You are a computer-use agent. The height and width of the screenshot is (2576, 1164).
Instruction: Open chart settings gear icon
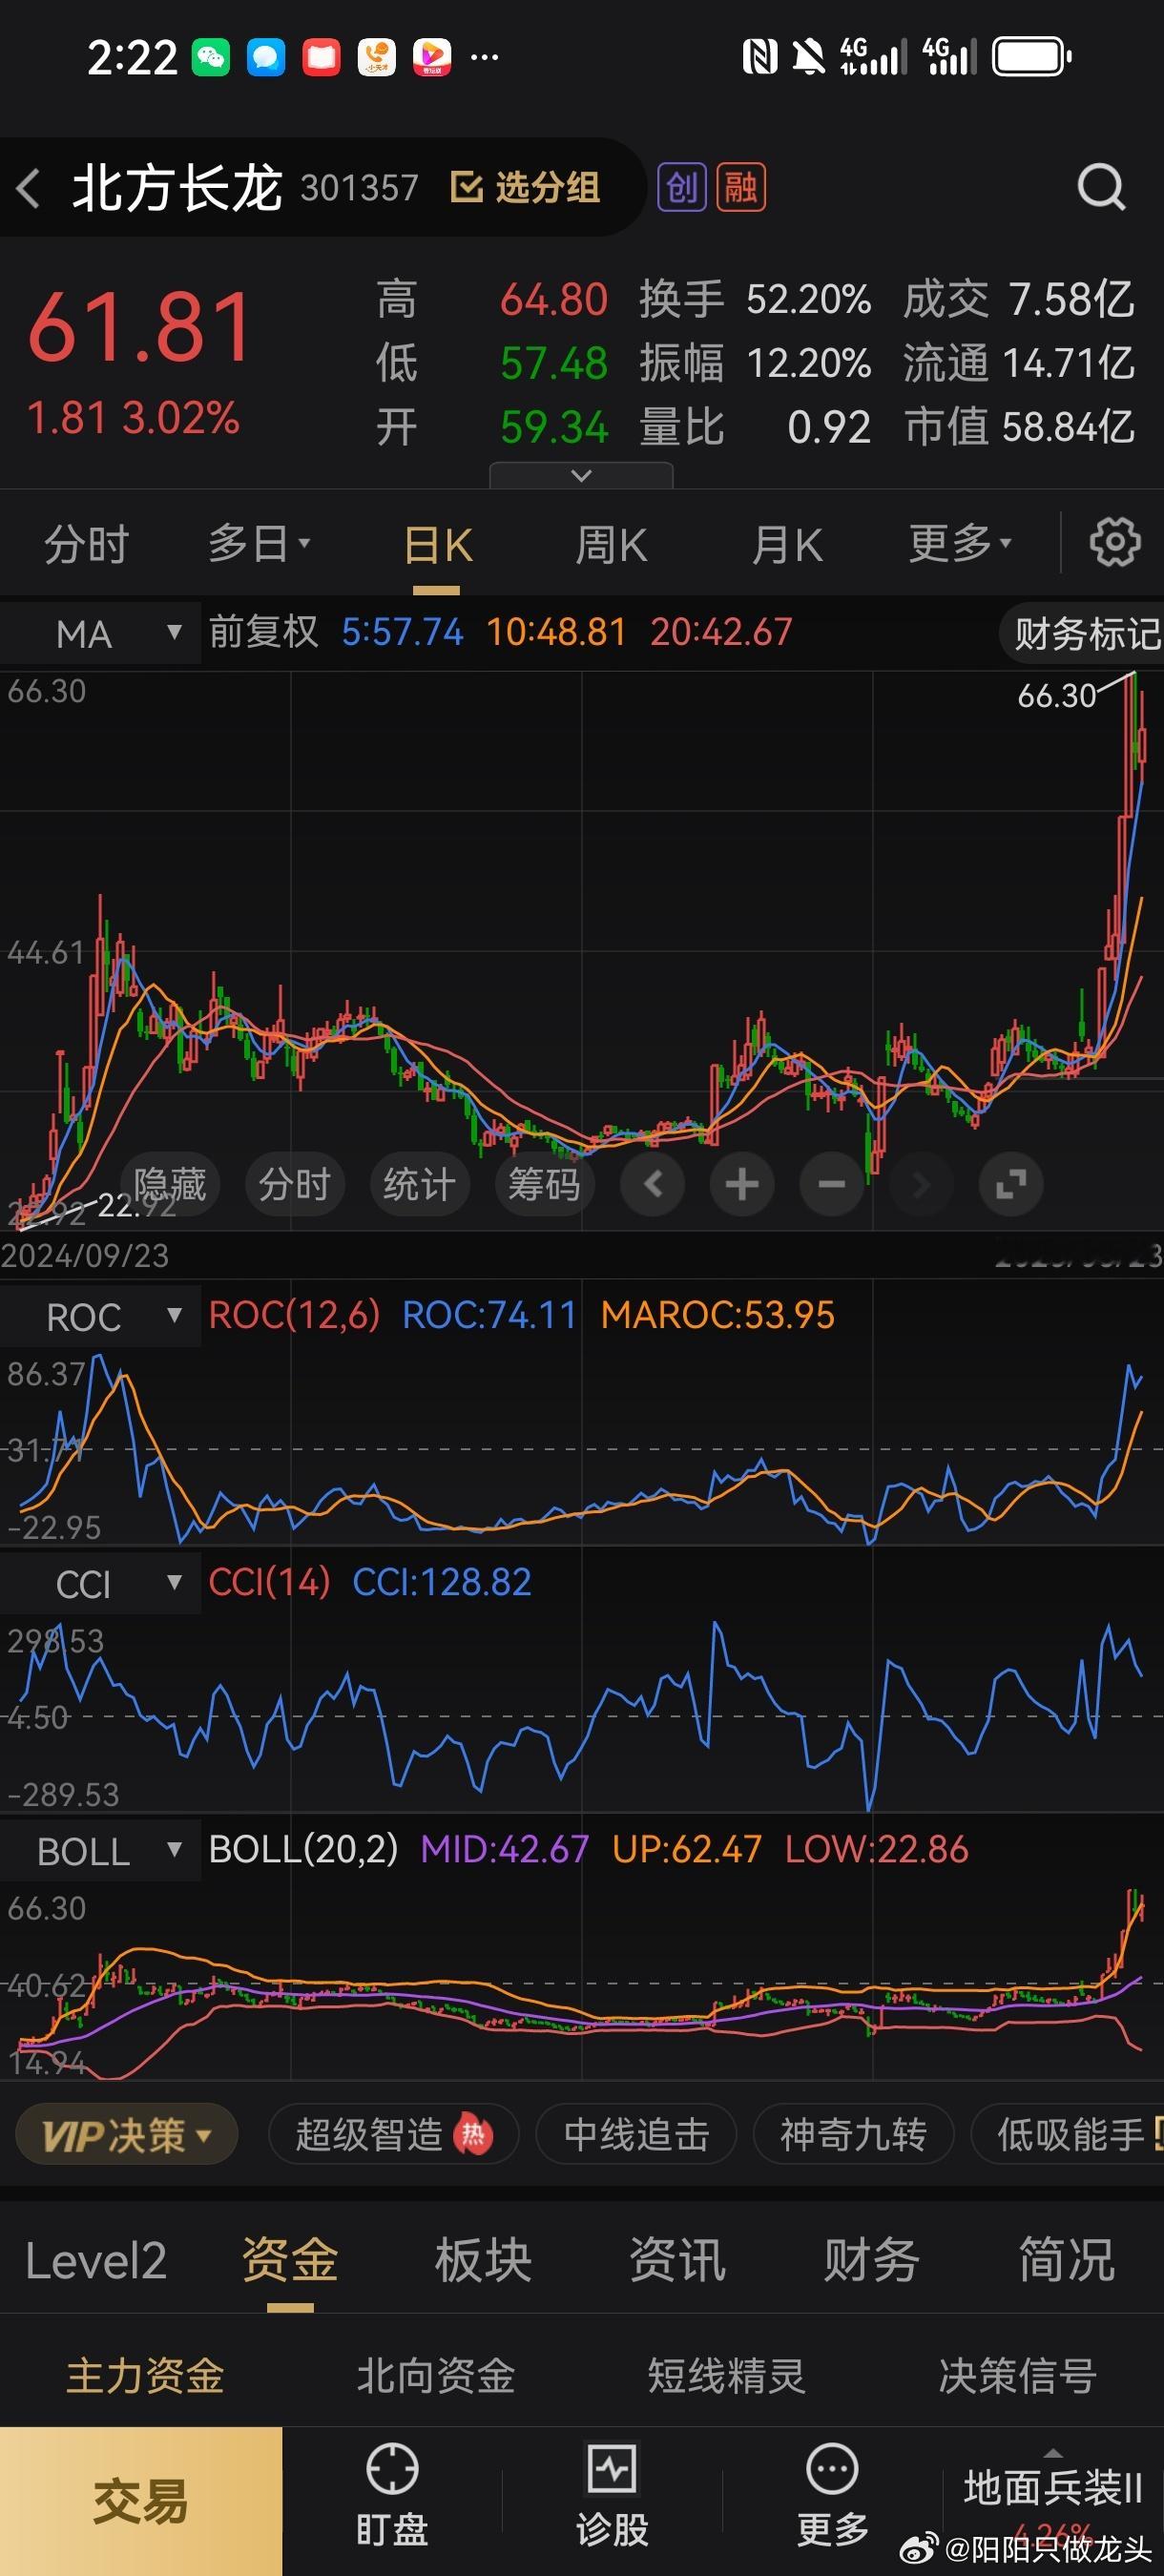tap(1114, 543)
